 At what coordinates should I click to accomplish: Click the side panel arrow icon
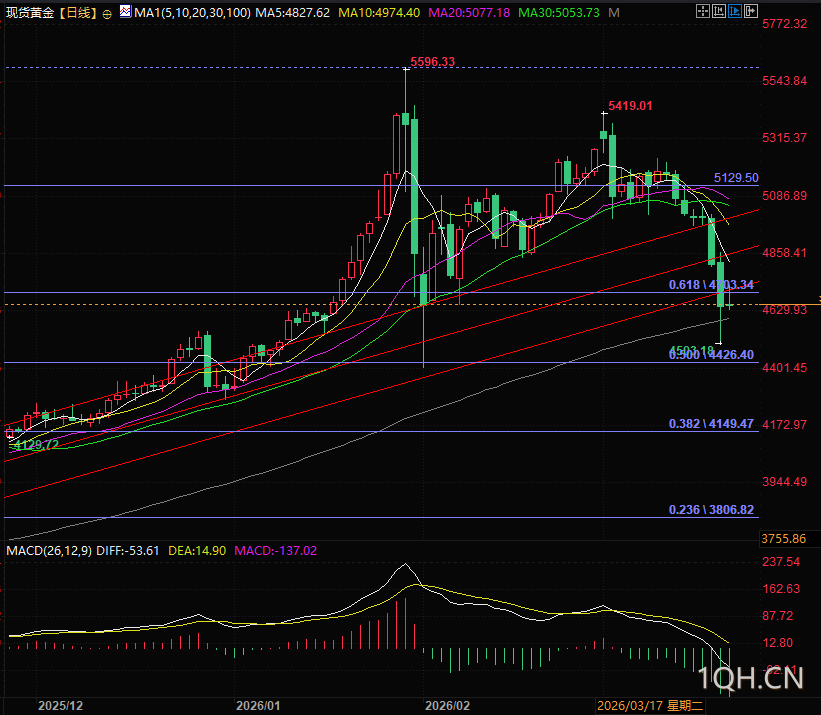tap(751, 11)
